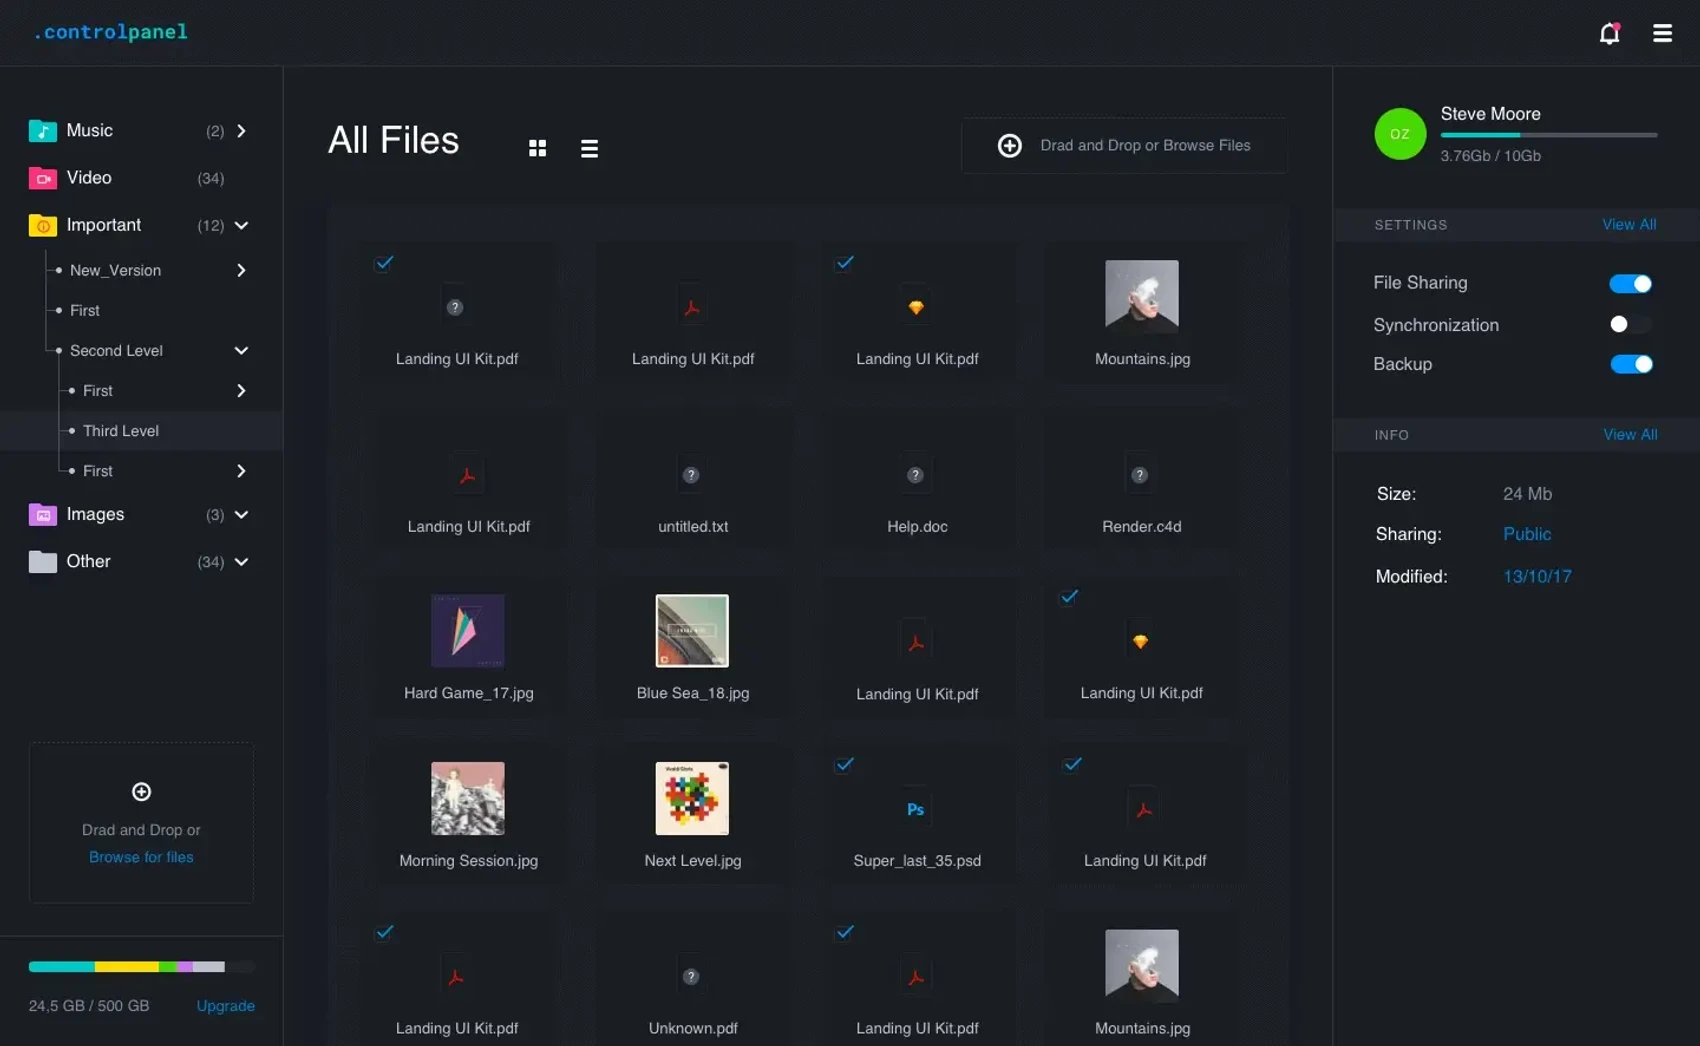Click the Music folder icon
This screenshot has width=1700, height=1046.
click(x=42, y=131)
